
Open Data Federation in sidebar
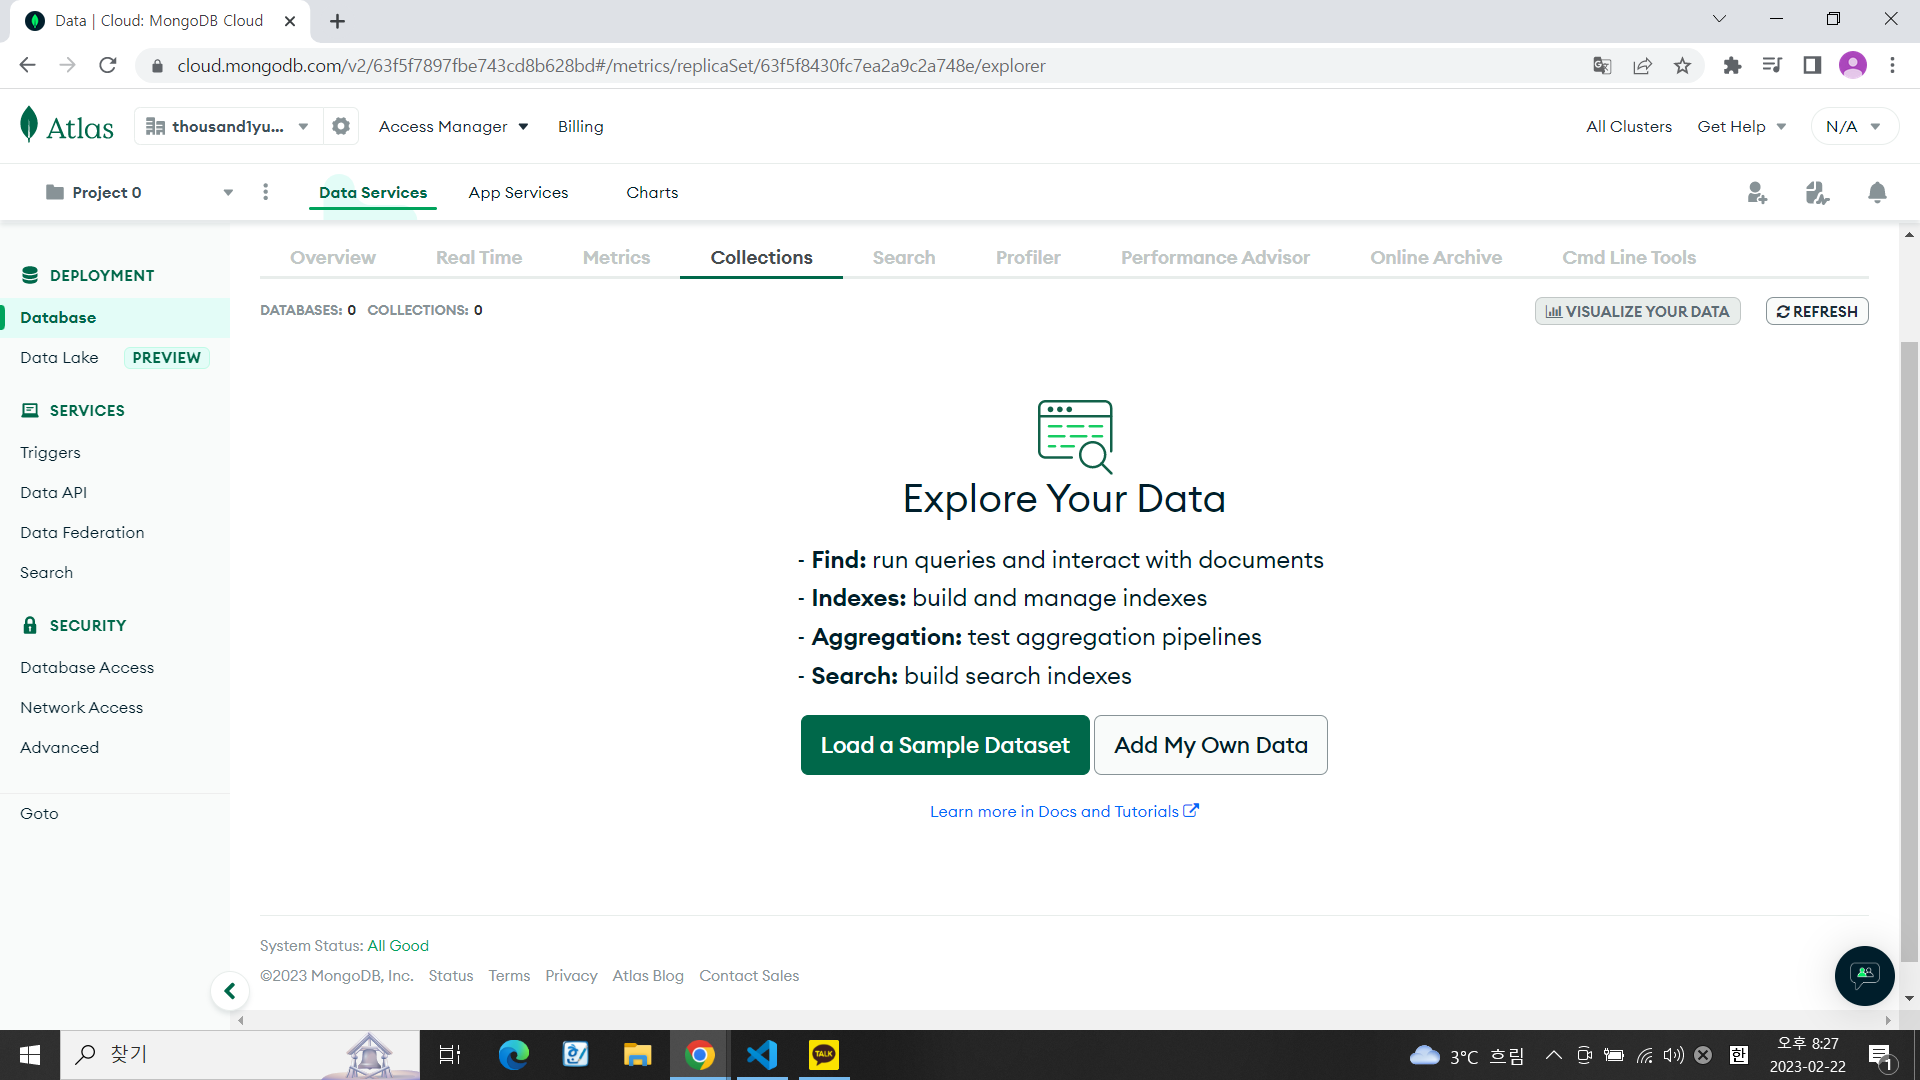coord(82,532)
